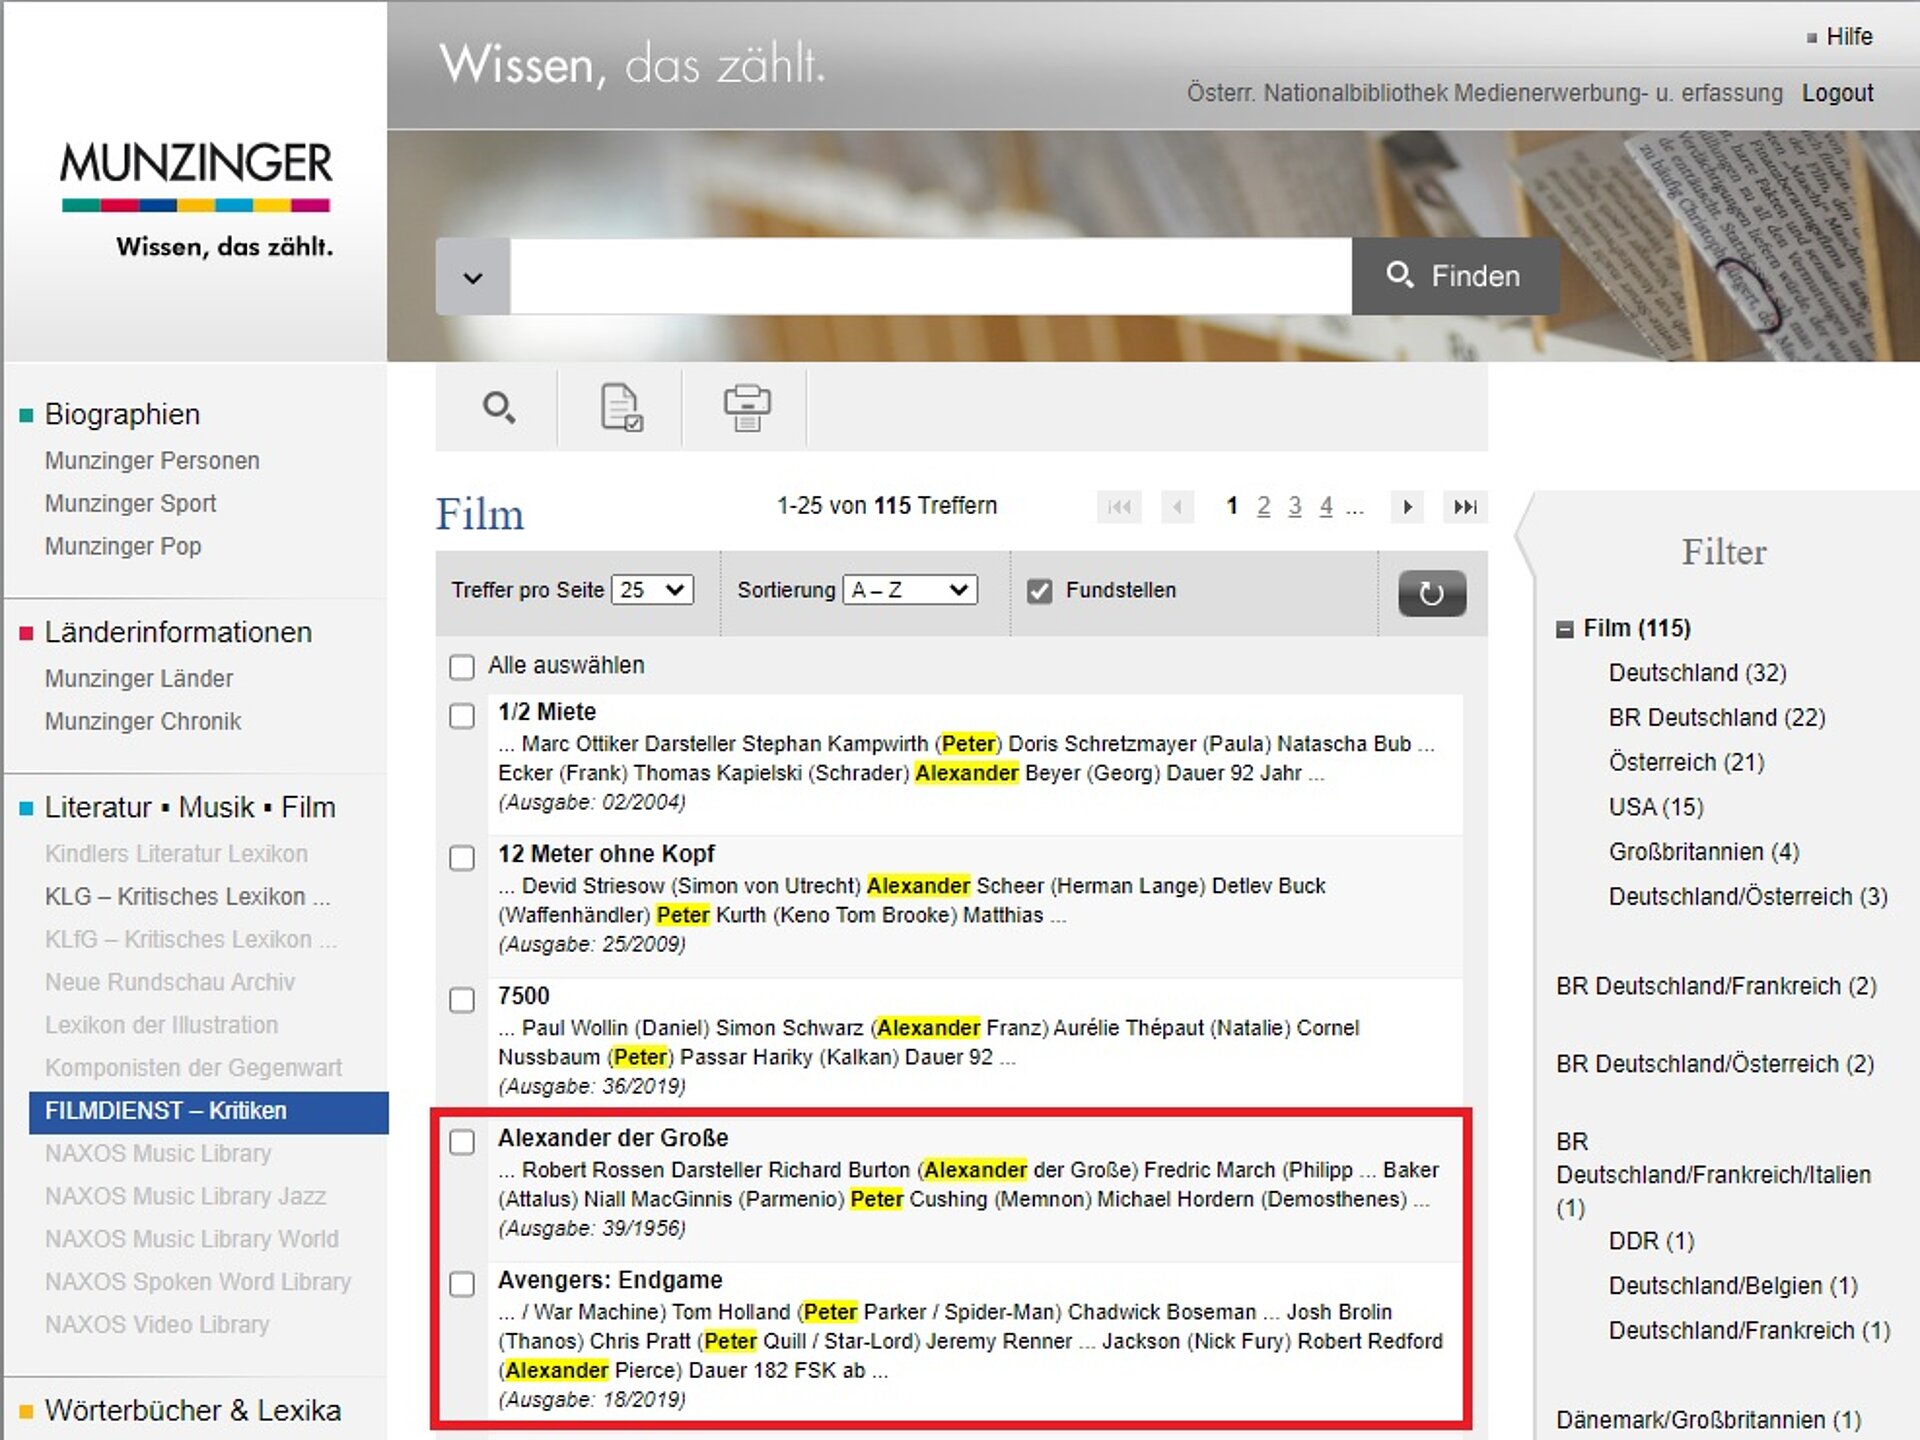Open NAXOS Music Library
The image size is (1920, 1440).
pos(158,1154)
